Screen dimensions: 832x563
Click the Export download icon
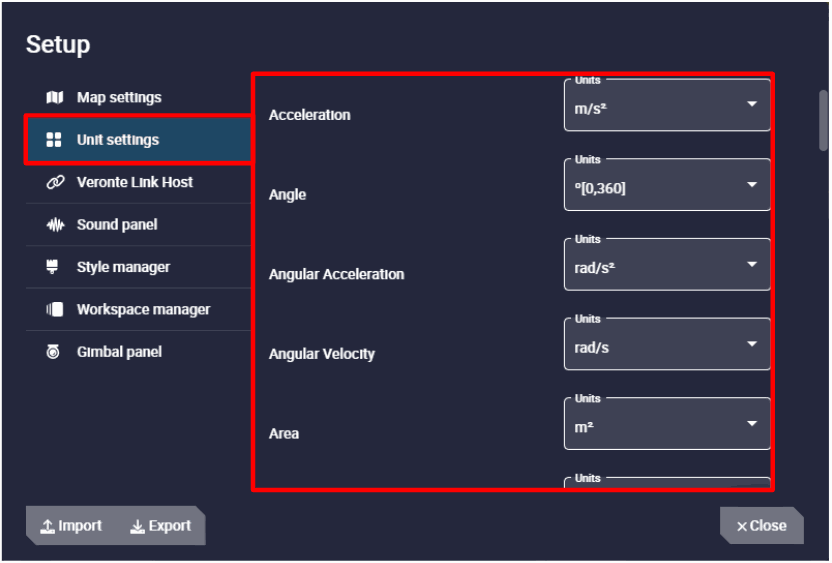tap(137, 527)
